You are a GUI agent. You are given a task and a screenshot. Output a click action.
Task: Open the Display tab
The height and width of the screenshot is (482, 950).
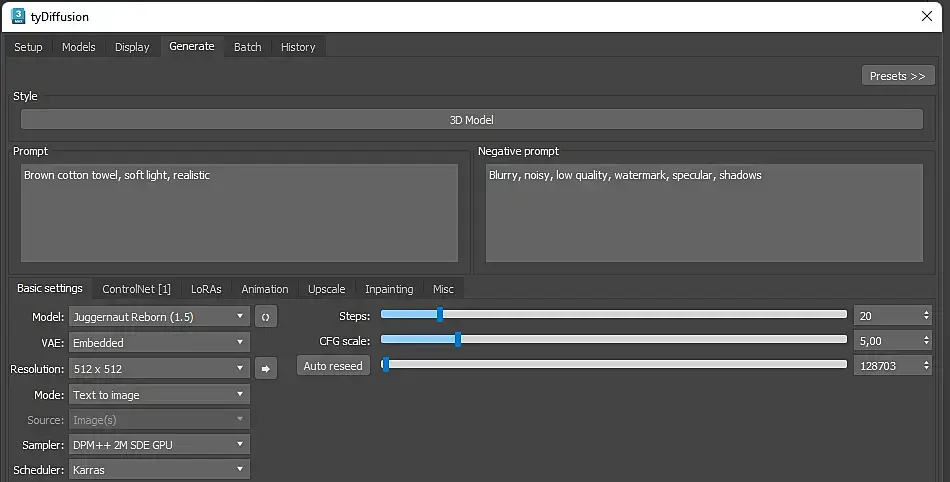tap(132, 47)
